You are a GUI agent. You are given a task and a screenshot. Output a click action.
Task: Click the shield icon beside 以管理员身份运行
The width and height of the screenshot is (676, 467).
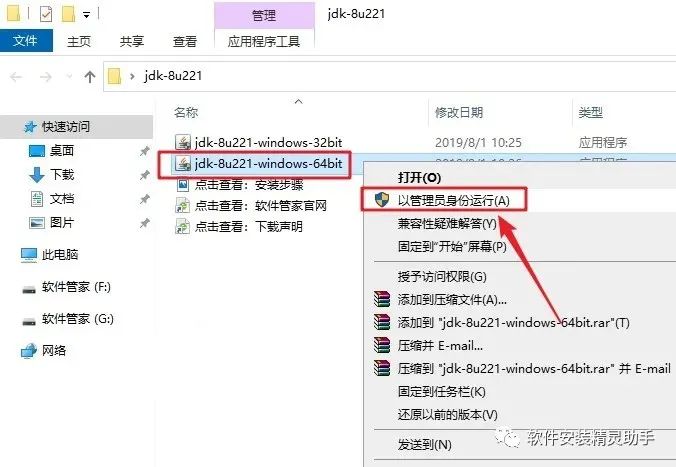(382, 200)
